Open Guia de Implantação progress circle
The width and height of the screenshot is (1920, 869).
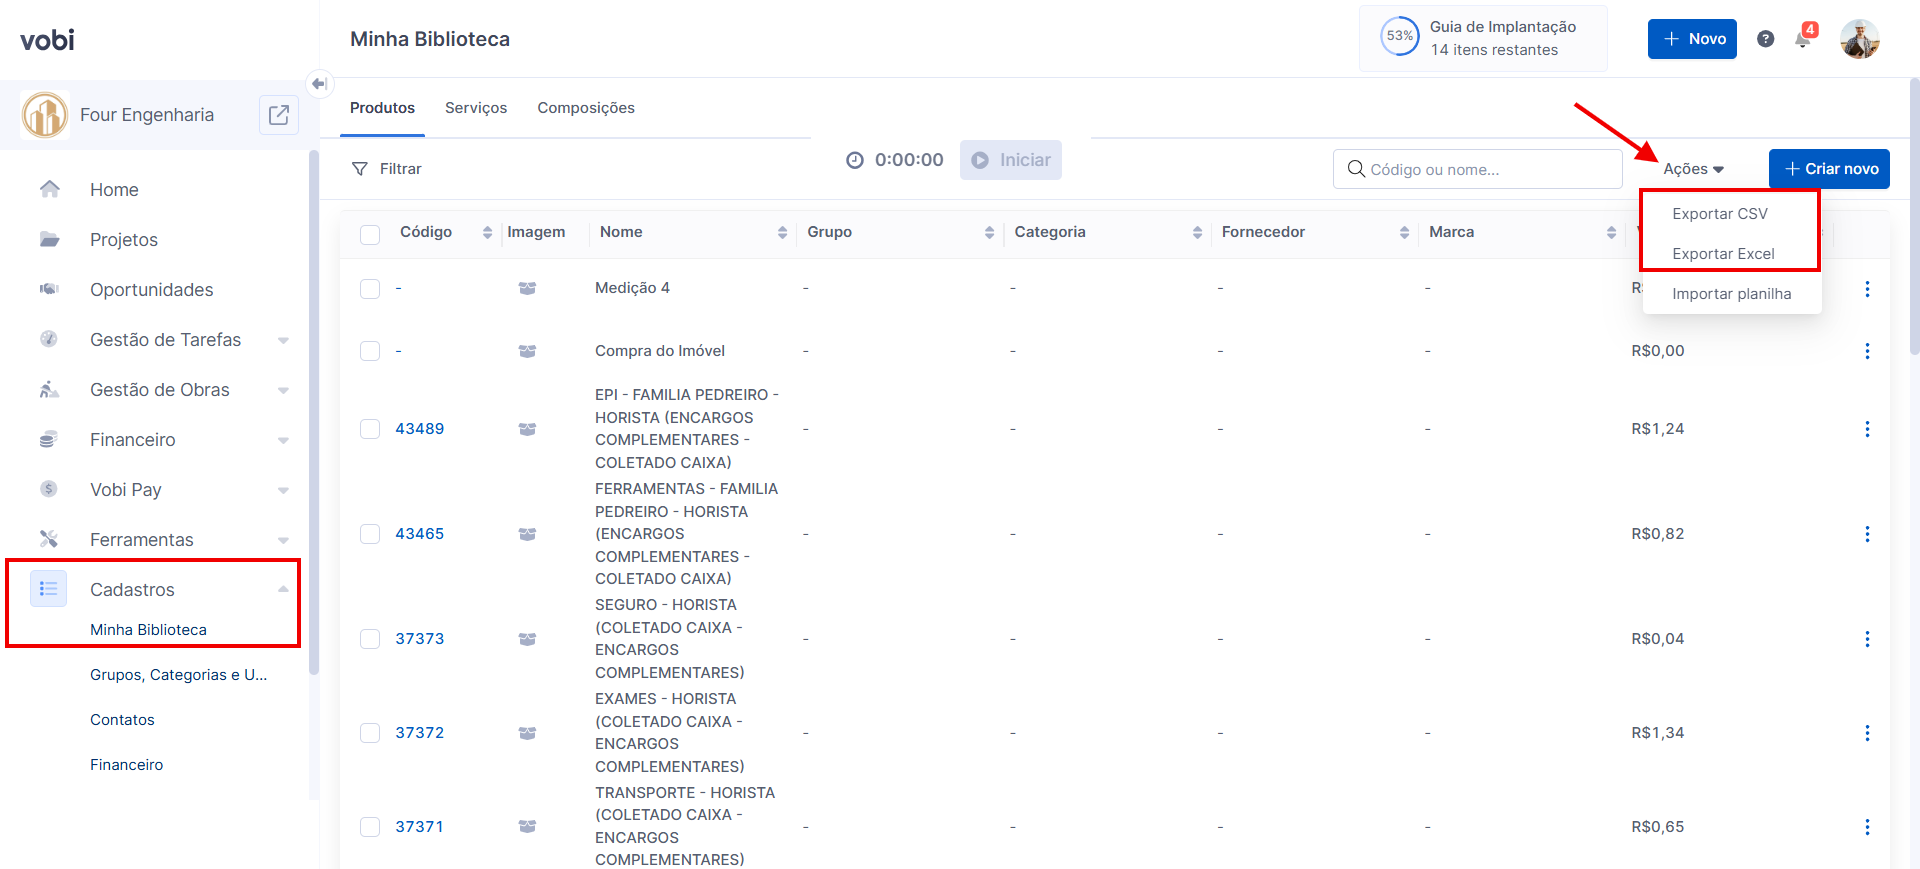(x=1400, y=36)
